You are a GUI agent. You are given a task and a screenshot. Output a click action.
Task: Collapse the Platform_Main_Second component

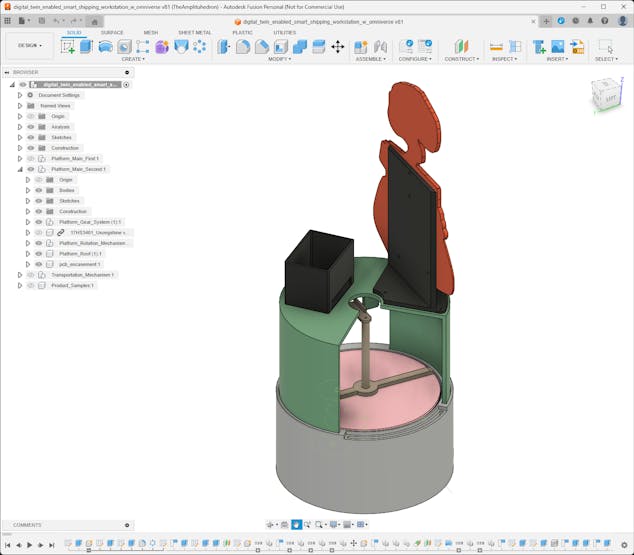(19, 169)
